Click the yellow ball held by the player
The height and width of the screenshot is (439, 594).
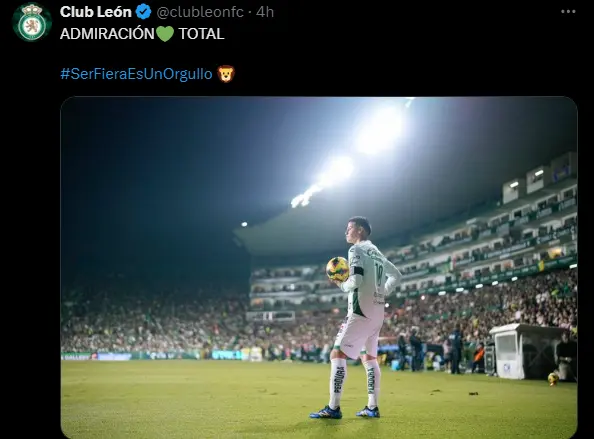point(338,269)
